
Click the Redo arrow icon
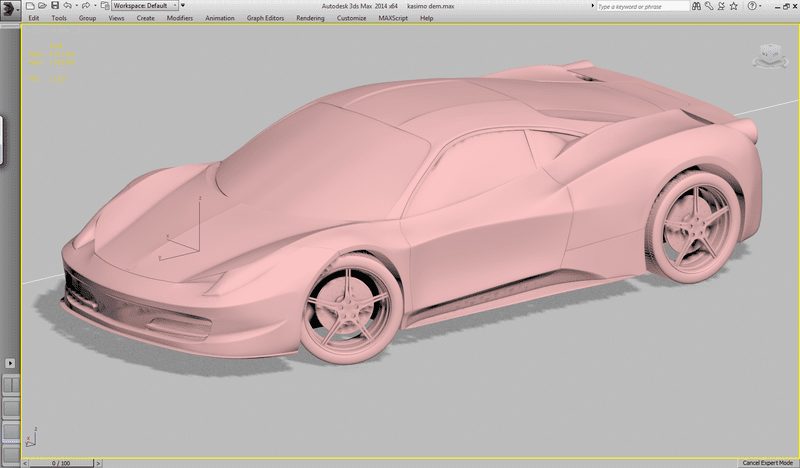click(x=85, y=6)
